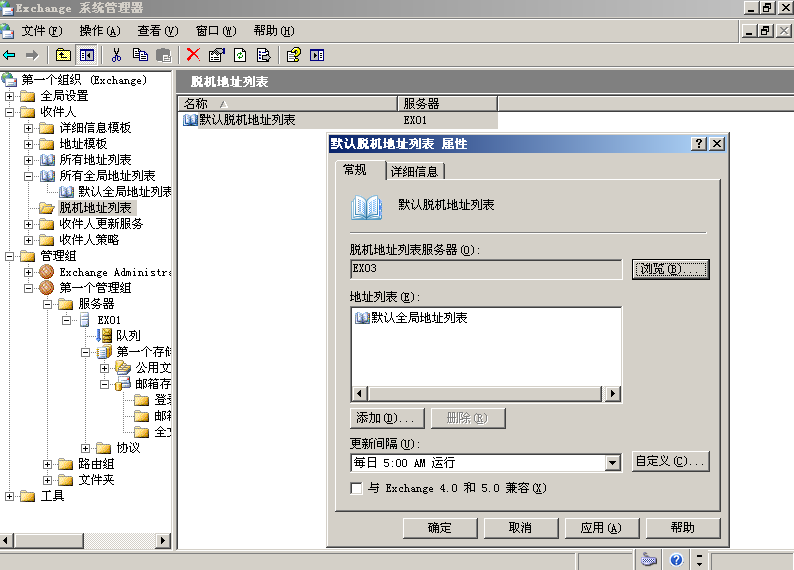The width and height of the screenshot is (794, 570).
Task: Expand the 全局设置 tree node
Action: 9,96
